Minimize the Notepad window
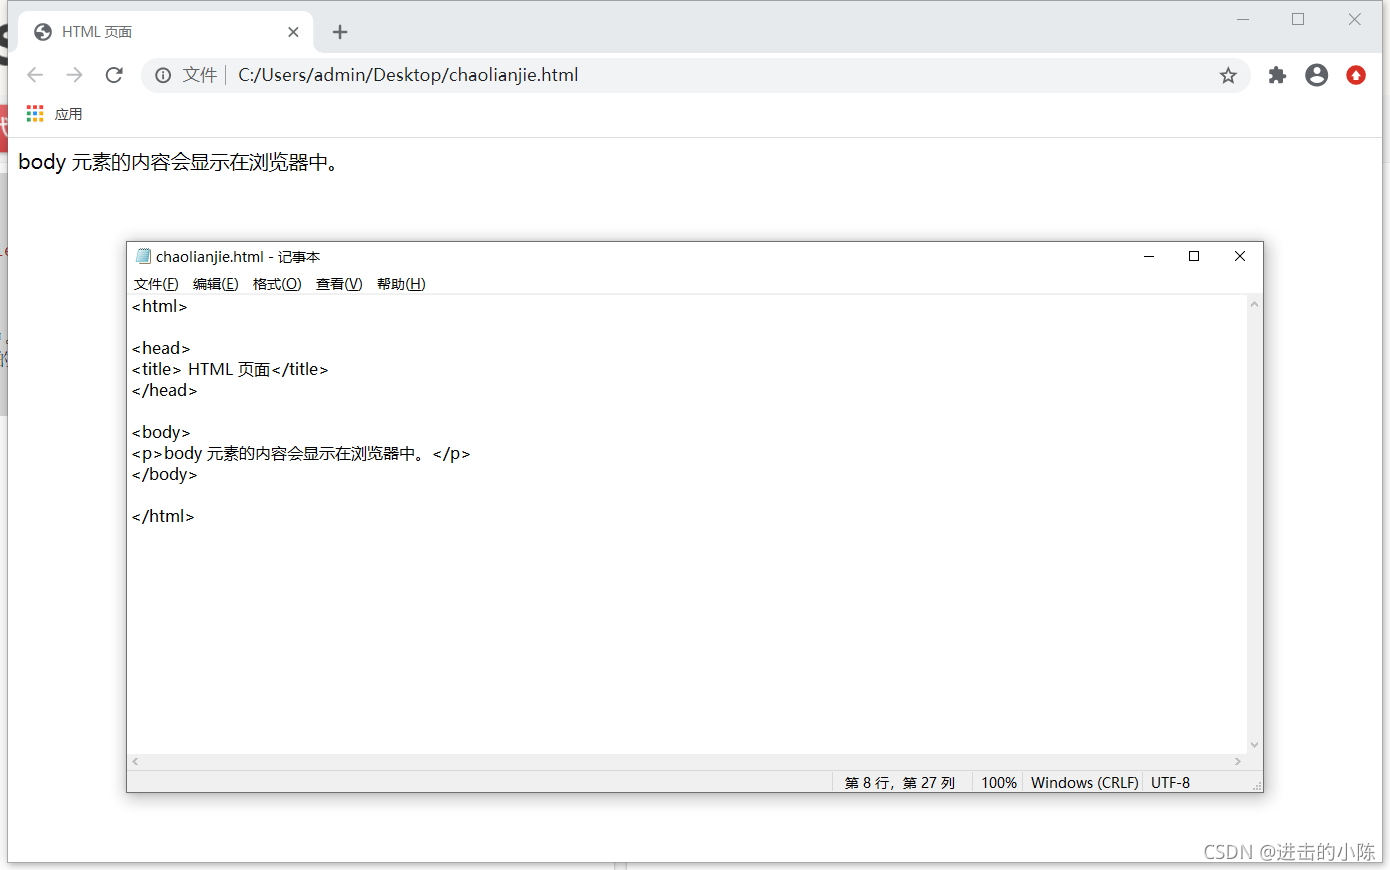1390x870 pixels. 1149,256
